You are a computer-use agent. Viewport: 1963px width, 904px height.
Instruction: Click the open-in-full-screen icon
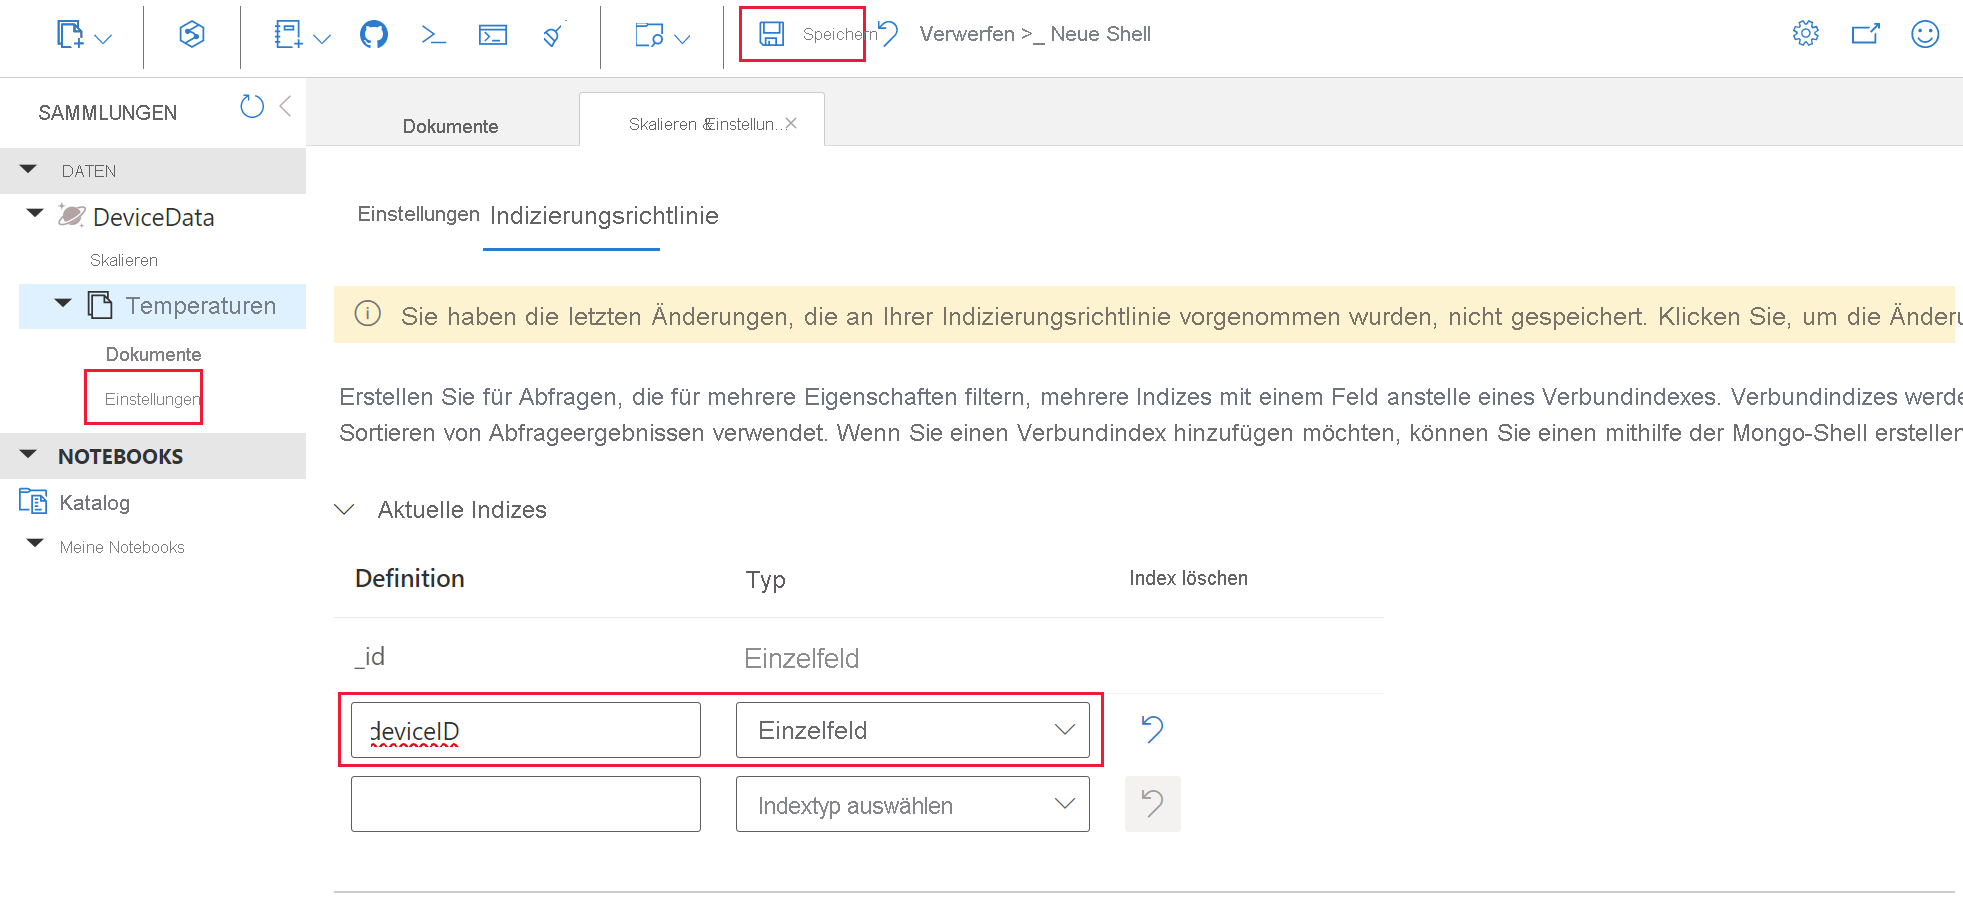(x=1866, y=33)
